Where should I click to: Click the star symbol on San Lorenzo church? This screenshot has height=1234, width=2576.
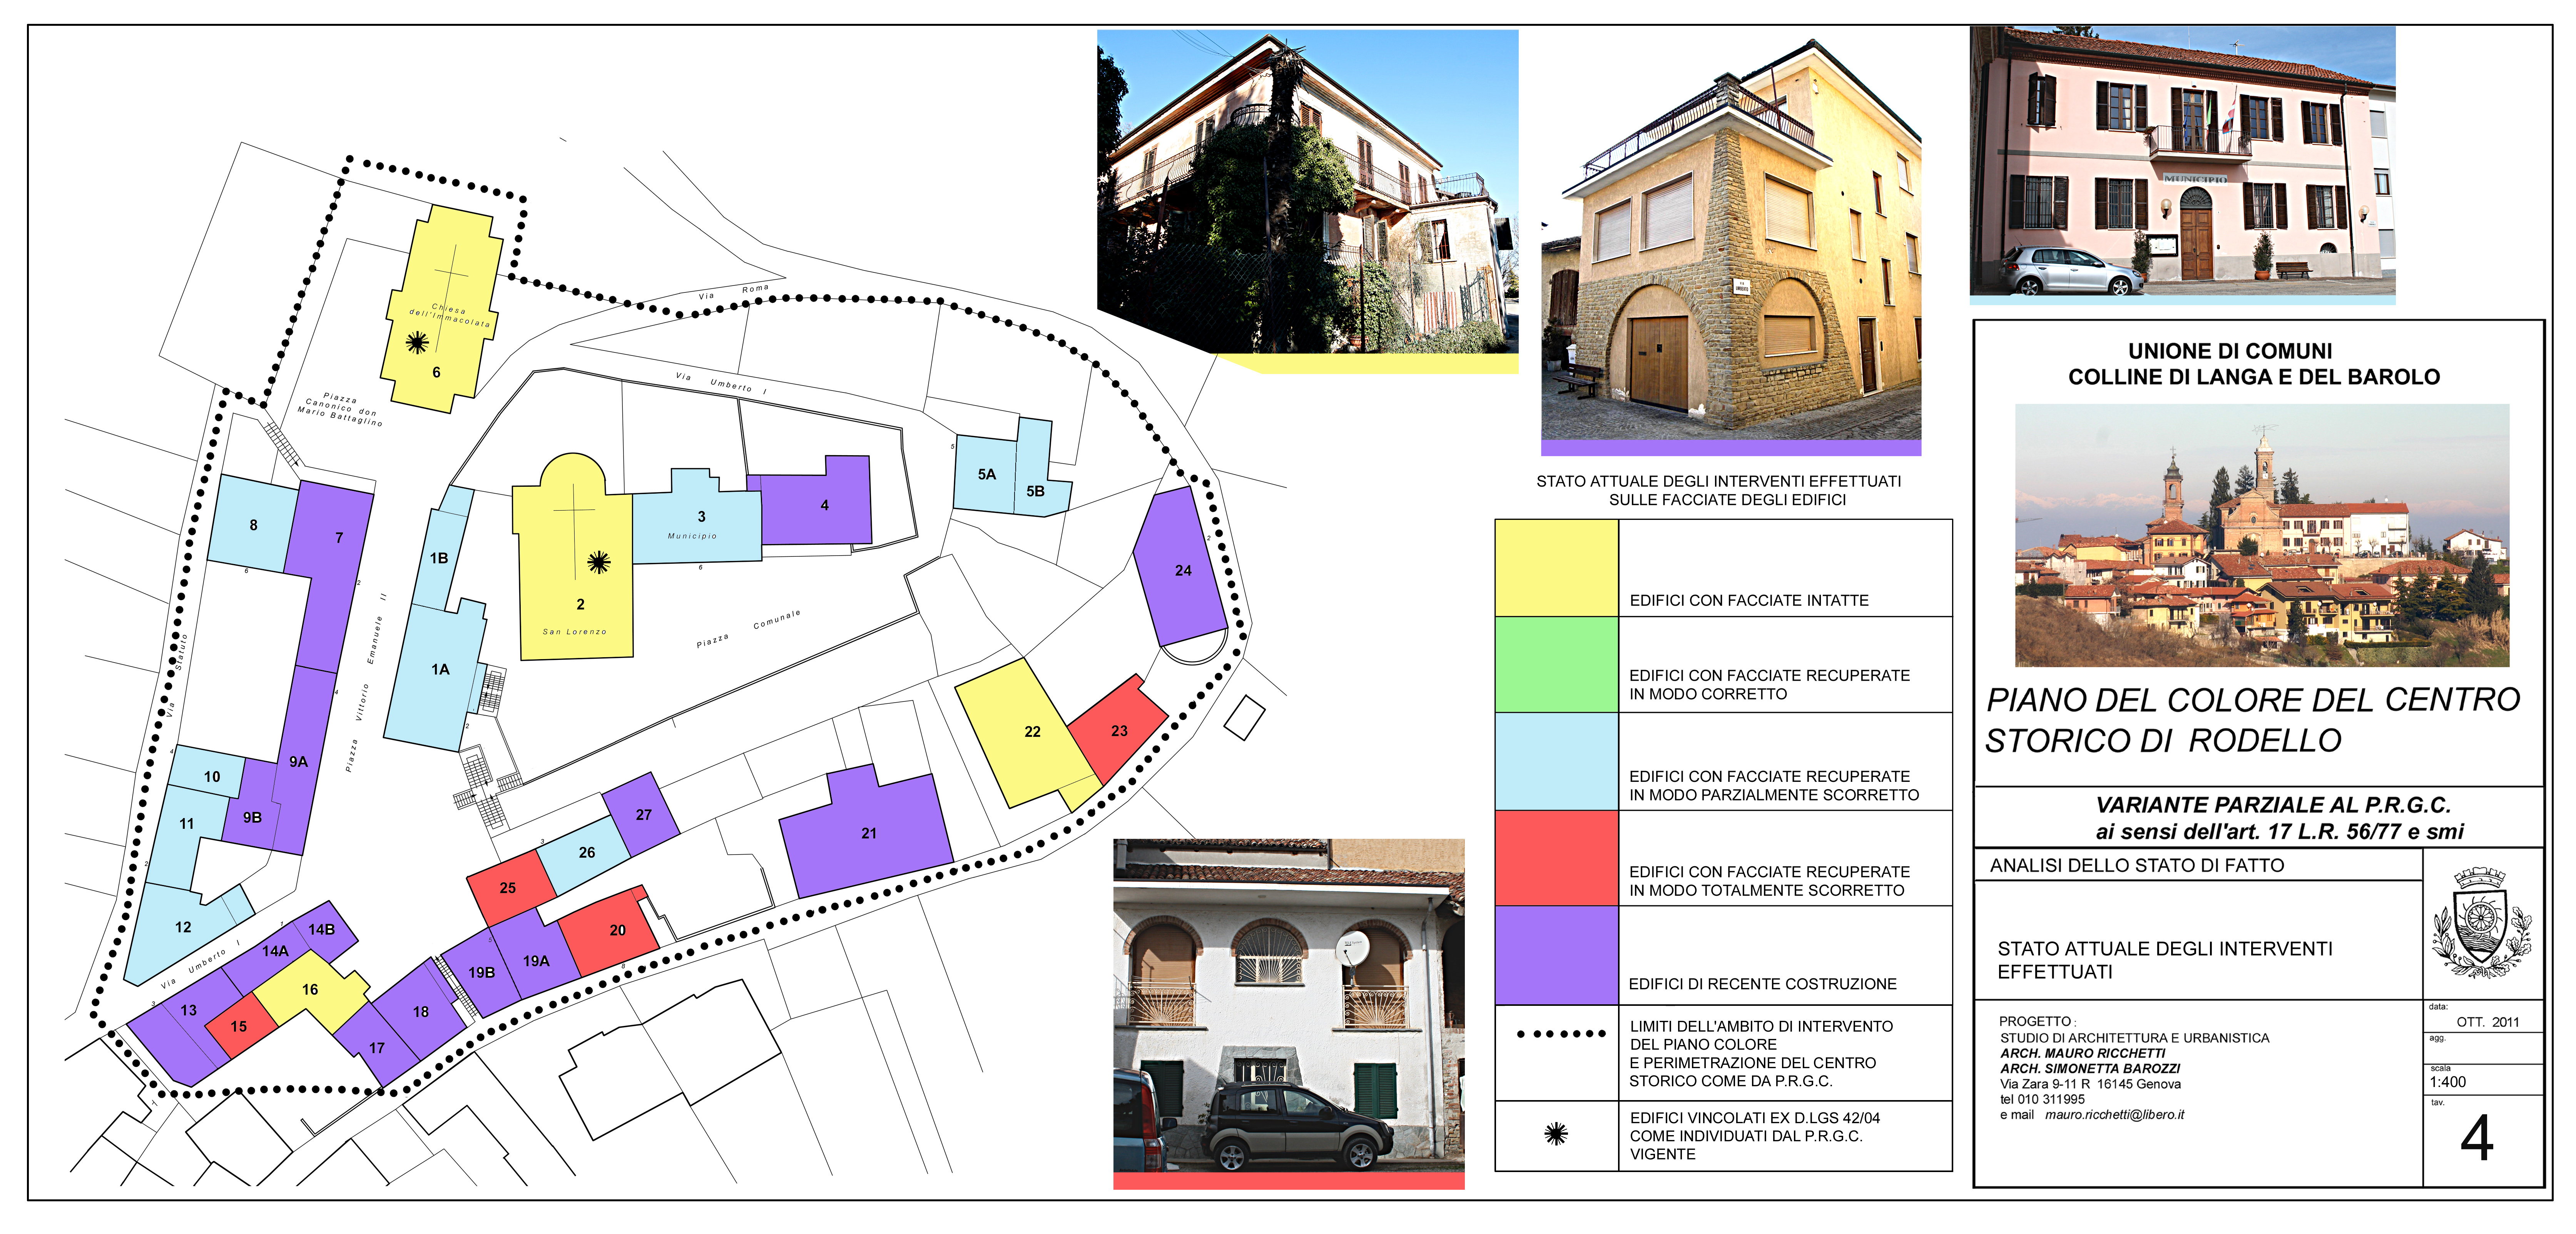point(598,562)
